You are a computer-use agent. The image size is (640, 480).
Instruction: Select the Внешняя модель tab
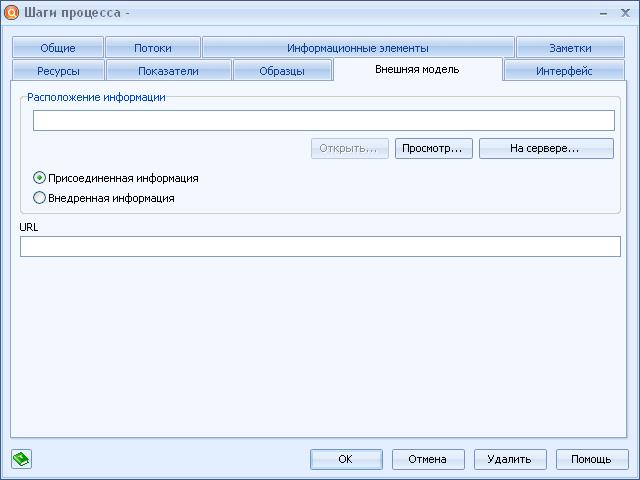coord(417,69)
